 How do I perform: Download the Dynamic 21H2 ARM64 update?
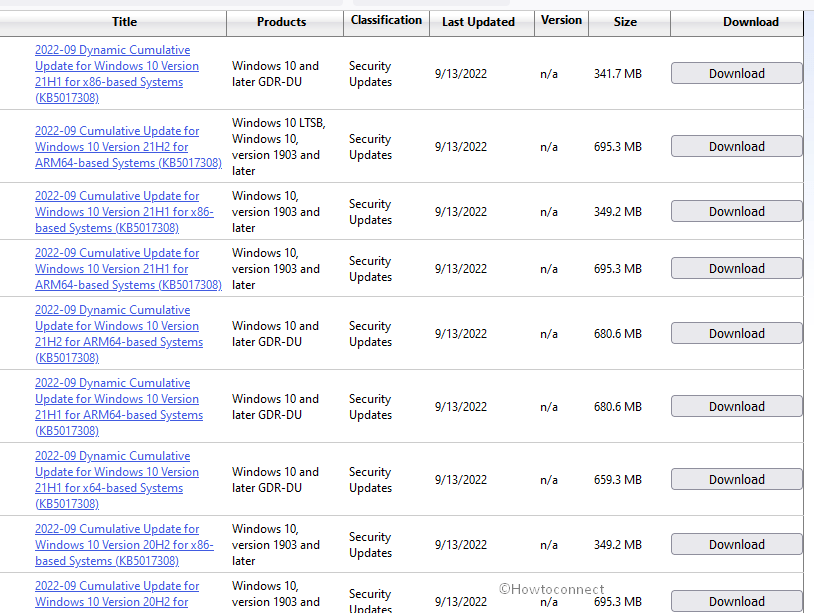pyautogui.click(x=736, y=334)
